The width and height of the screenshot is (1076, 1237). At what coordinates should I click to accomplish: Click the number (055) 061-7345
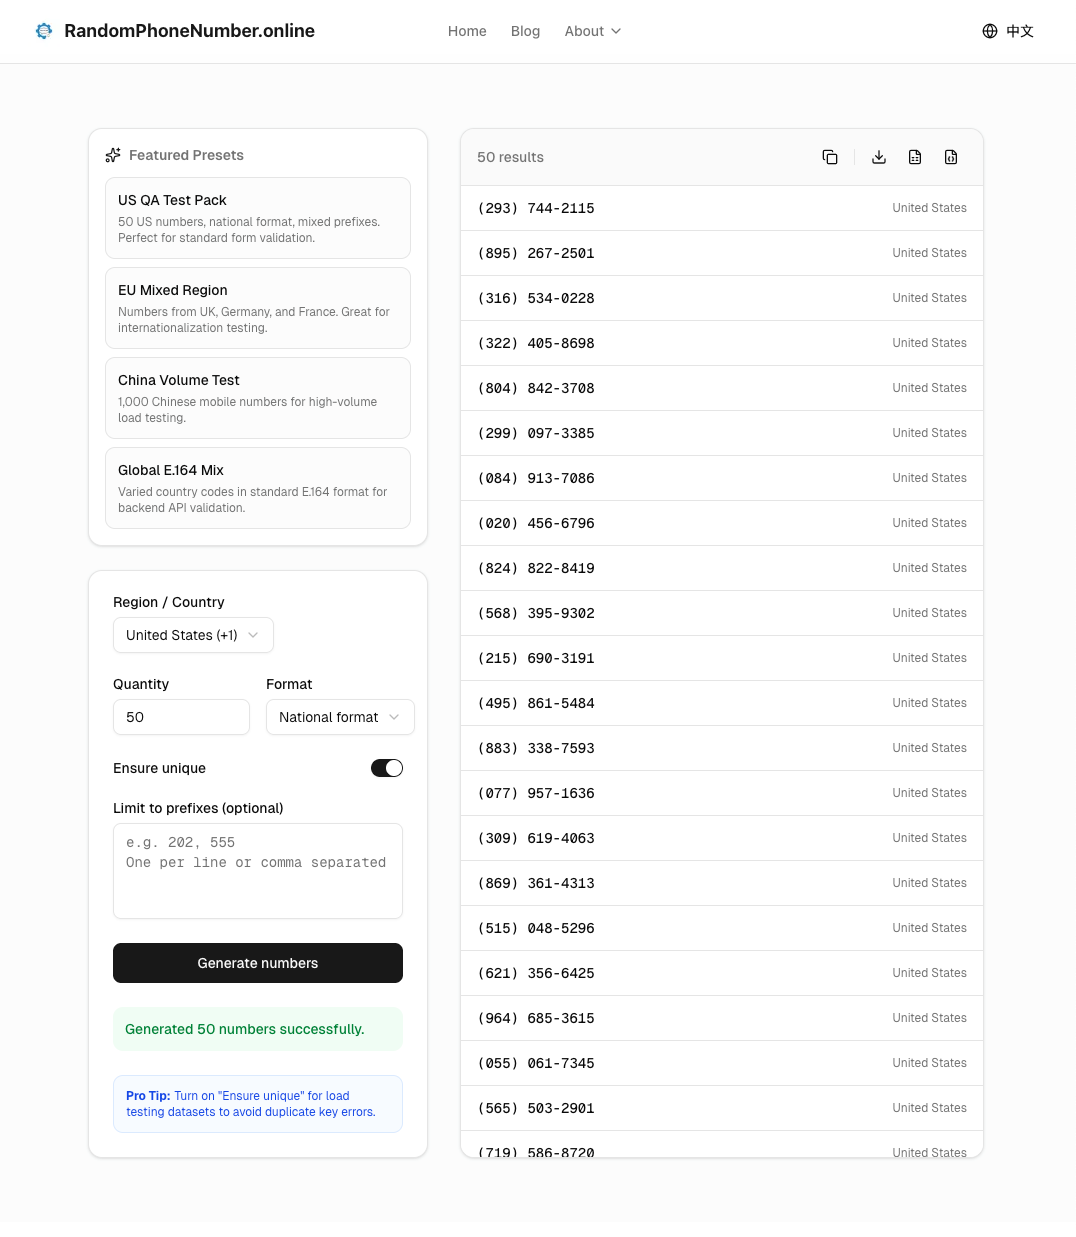pyautogui.click(x=536, y=1063)
